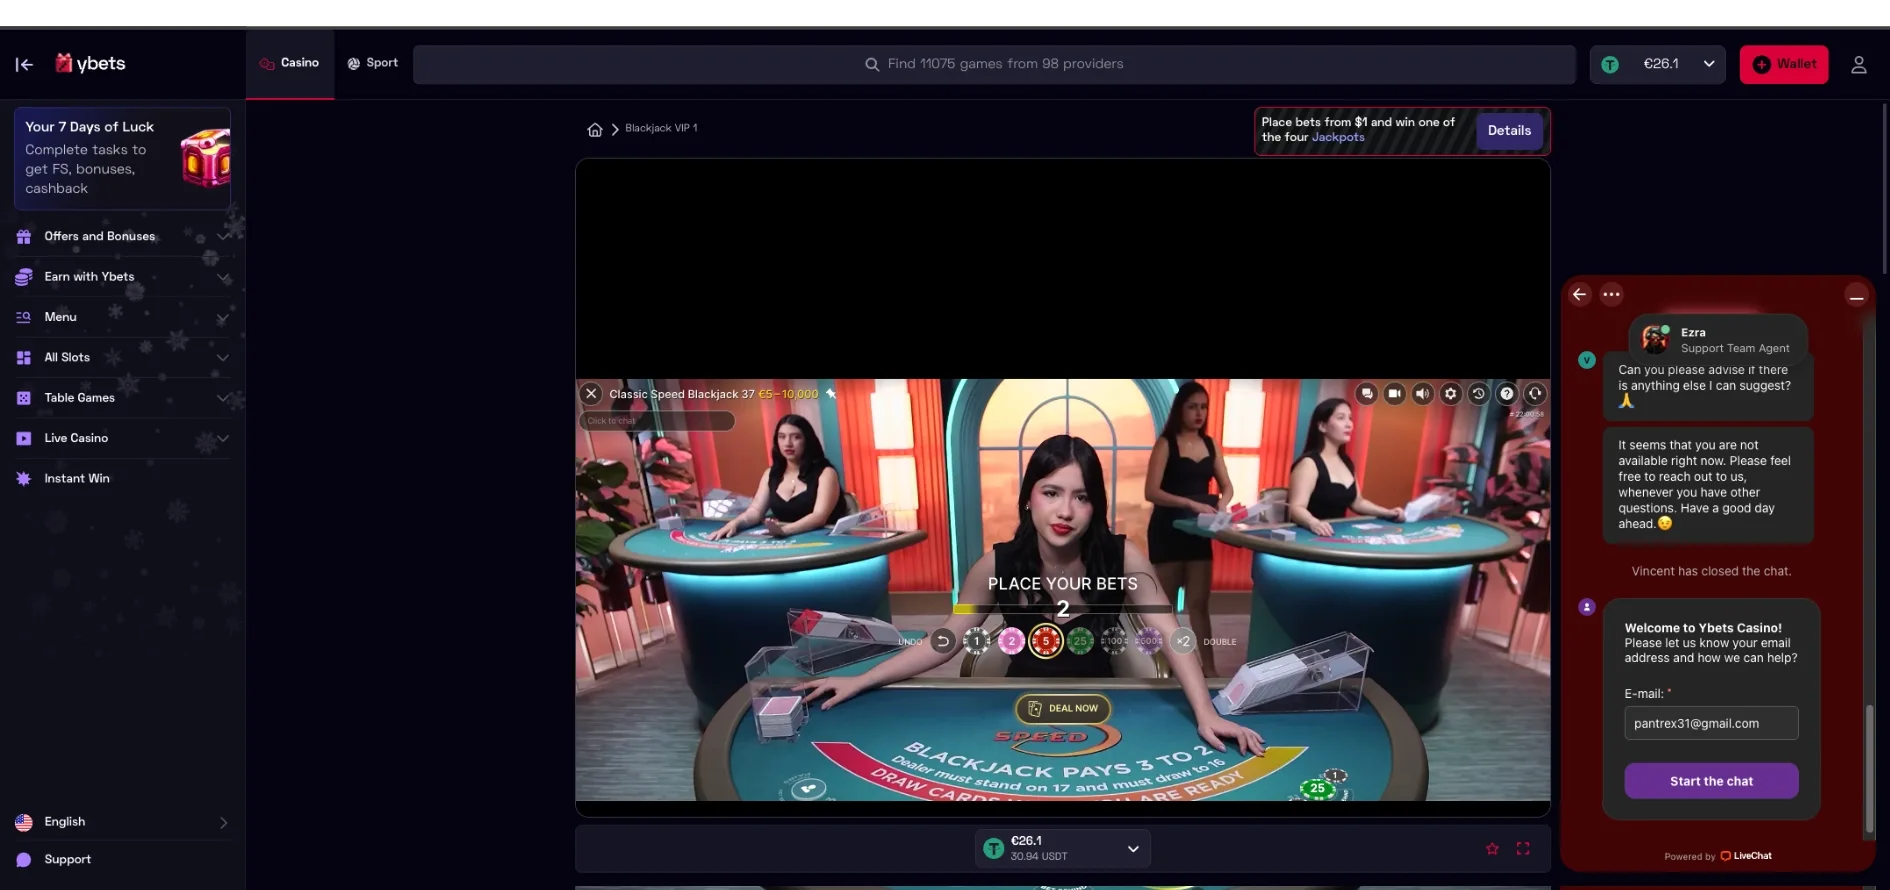Click the in-game 'Click to chat' field

click(x=657, y=421)
